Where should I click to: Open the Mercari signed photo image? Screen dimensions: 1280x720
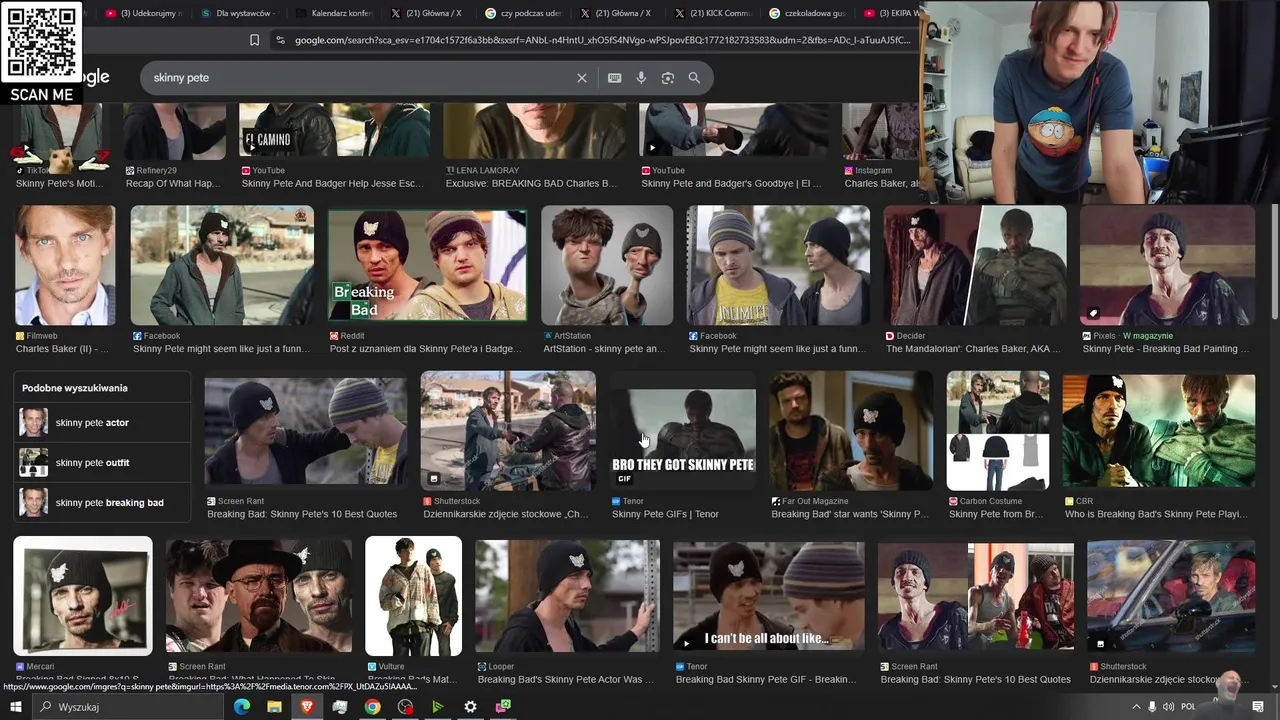tap(83, 596)
